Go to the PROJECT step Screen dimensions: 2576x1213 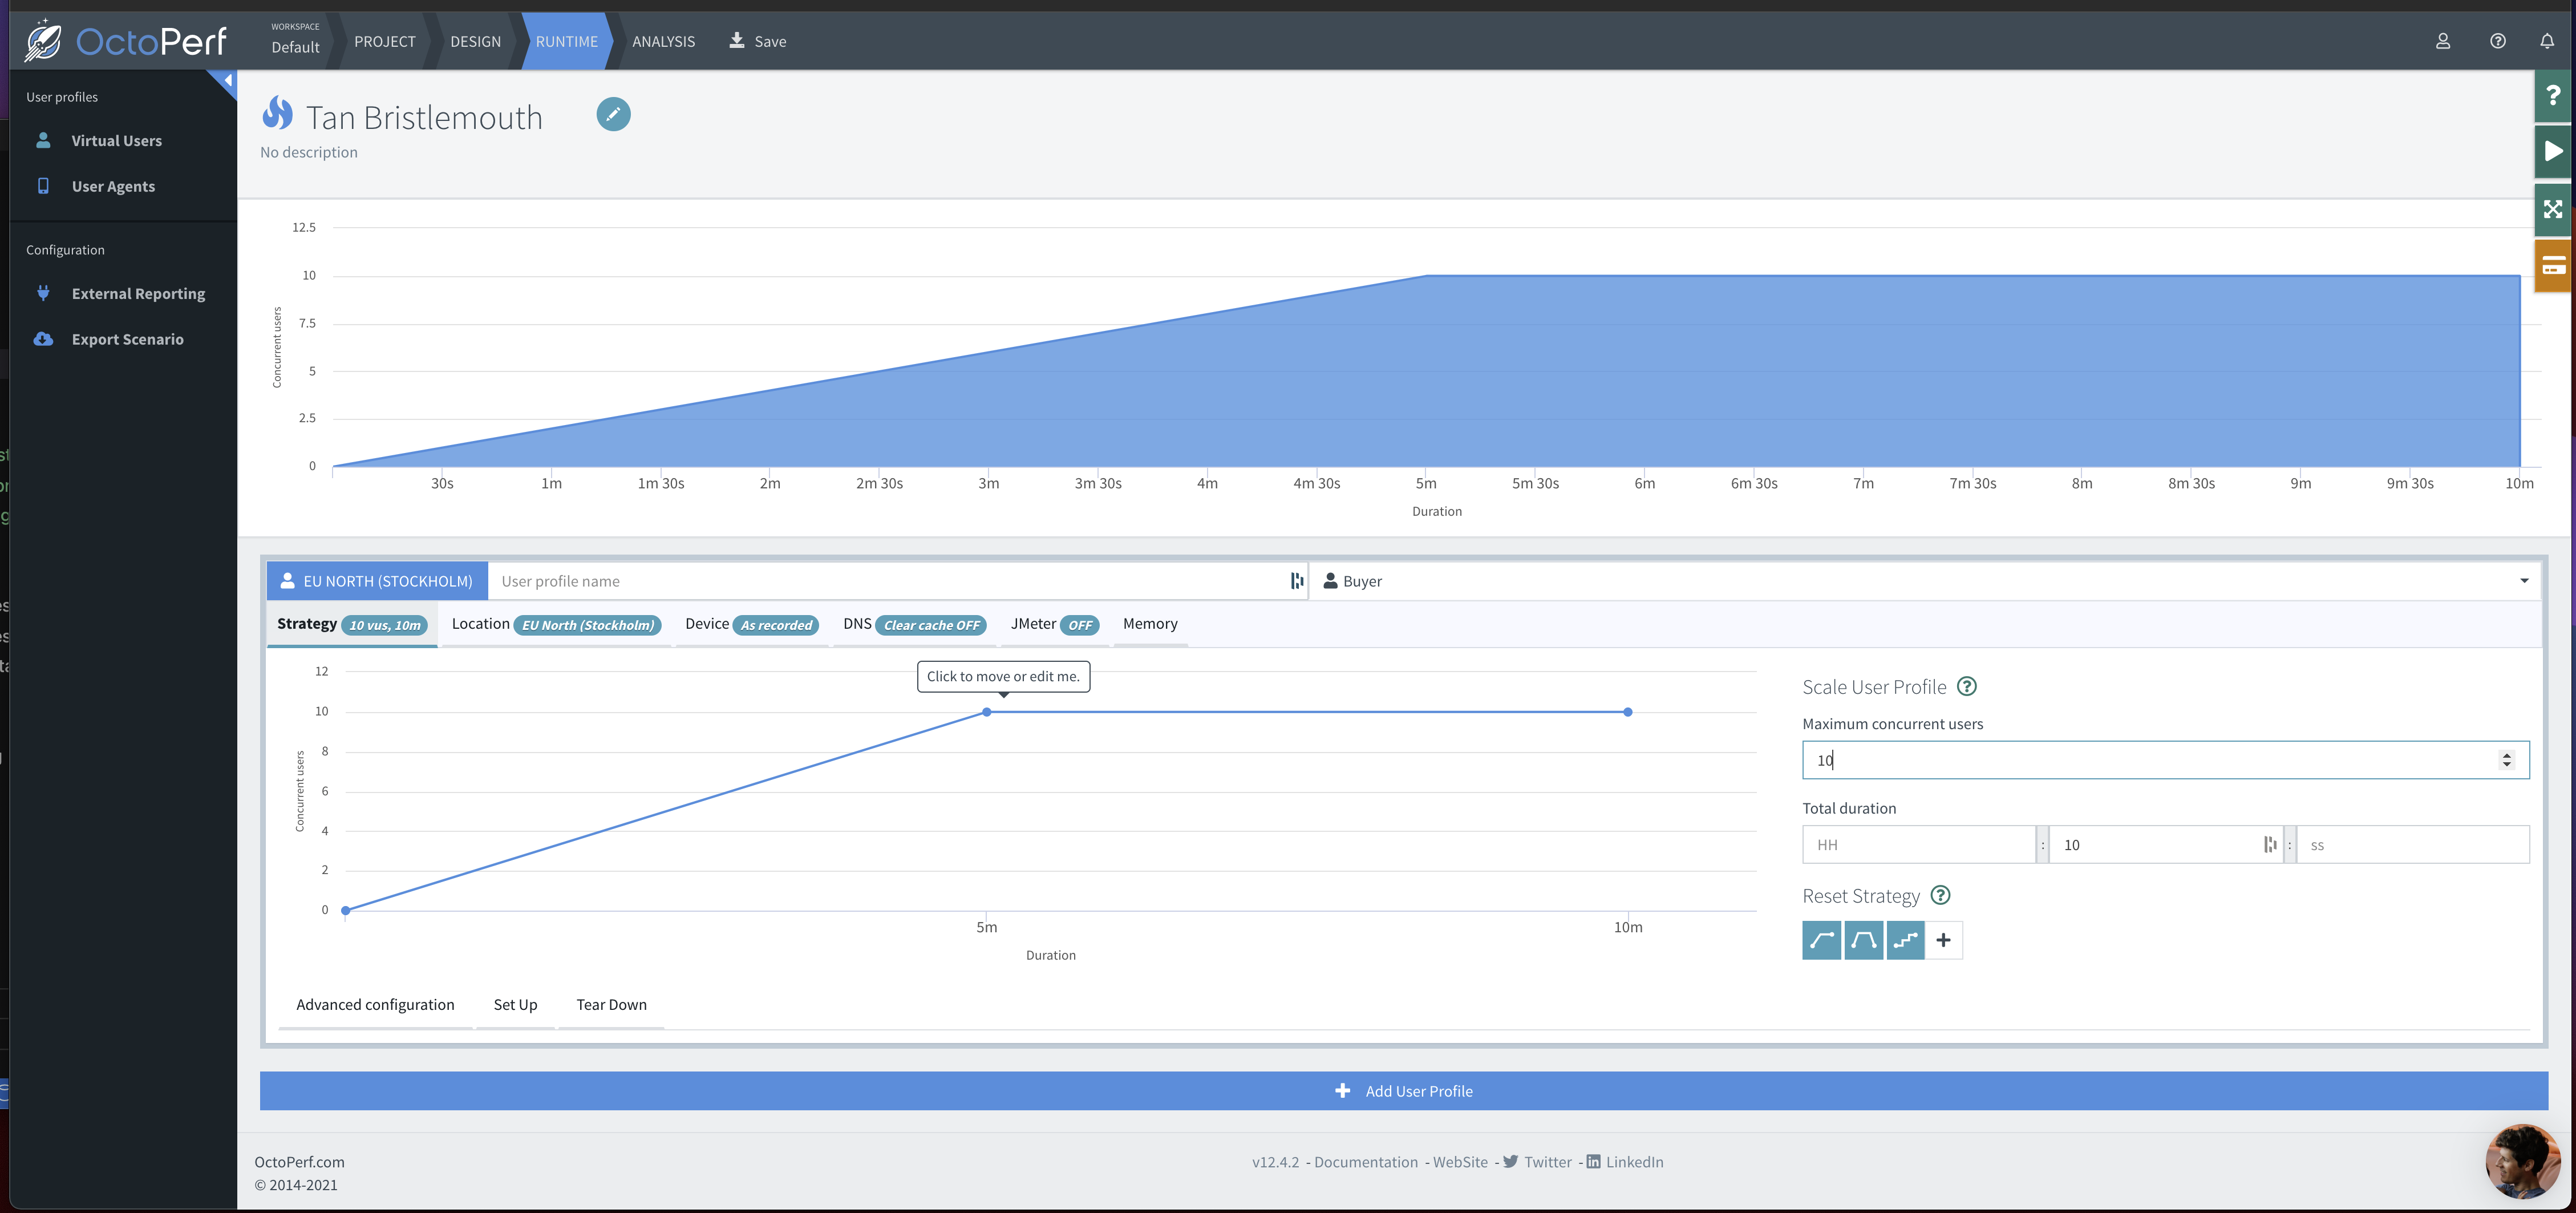point(385,41)
